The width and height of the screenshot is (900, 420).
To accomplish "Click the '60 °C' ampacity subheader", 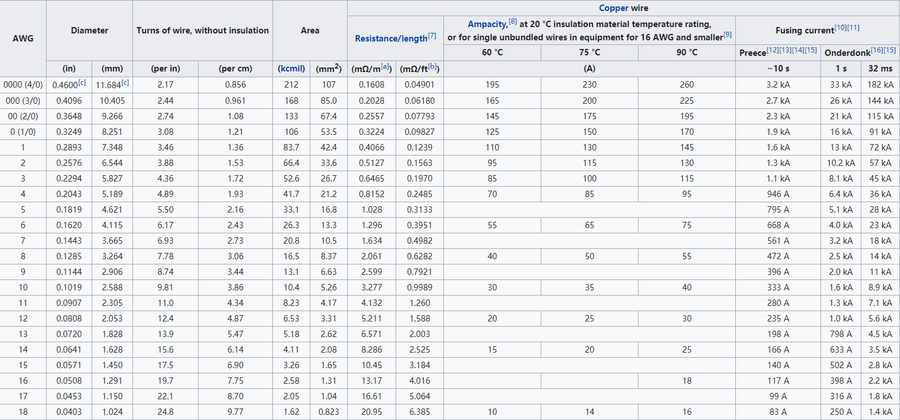I will (492, 53).
